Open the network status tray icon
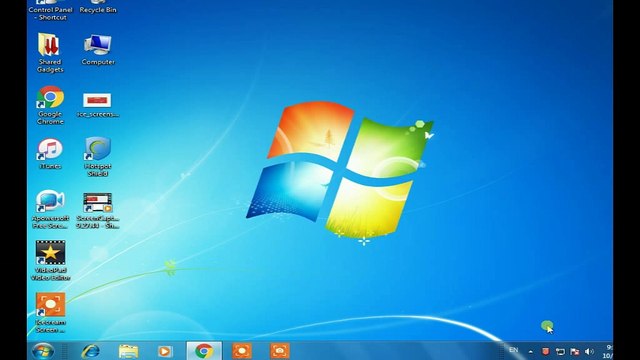This screenshot has width=640, height=360. pyautogui.click(x=560, y=351)
